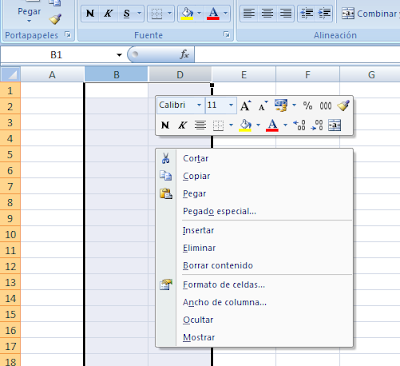The image size is (400, 366).
Task: Increase indent in ribbon Alineación
Action: [324, 14]
